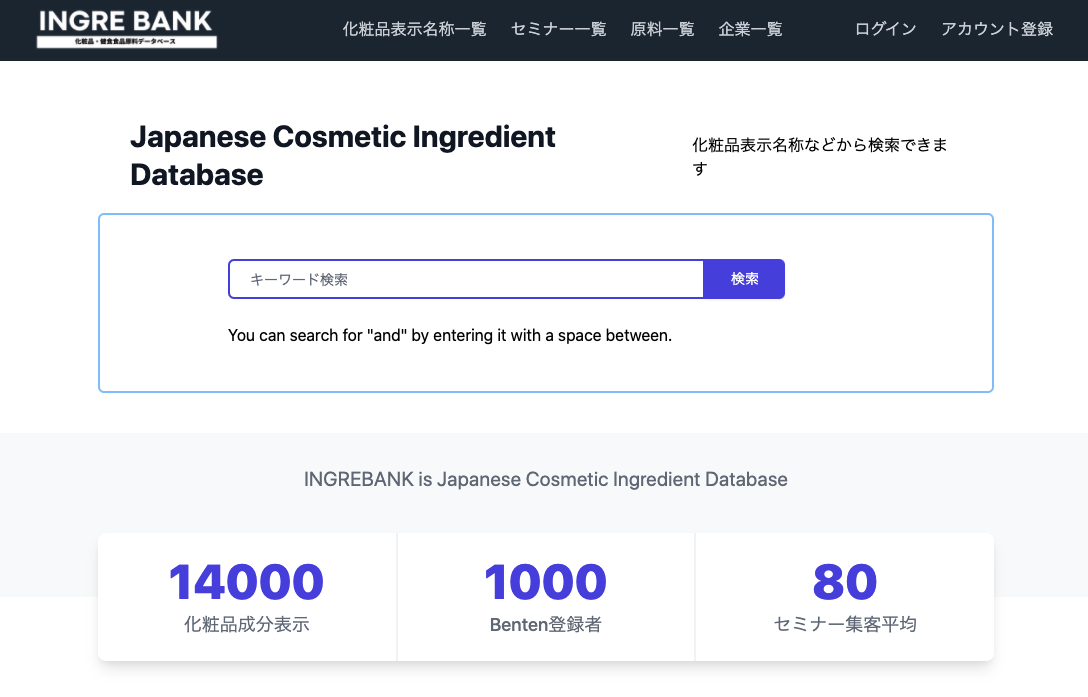This screenshot has height=697, width=1088.
Task: Focus the キーワード検索 input field
Action: [466, 279]
